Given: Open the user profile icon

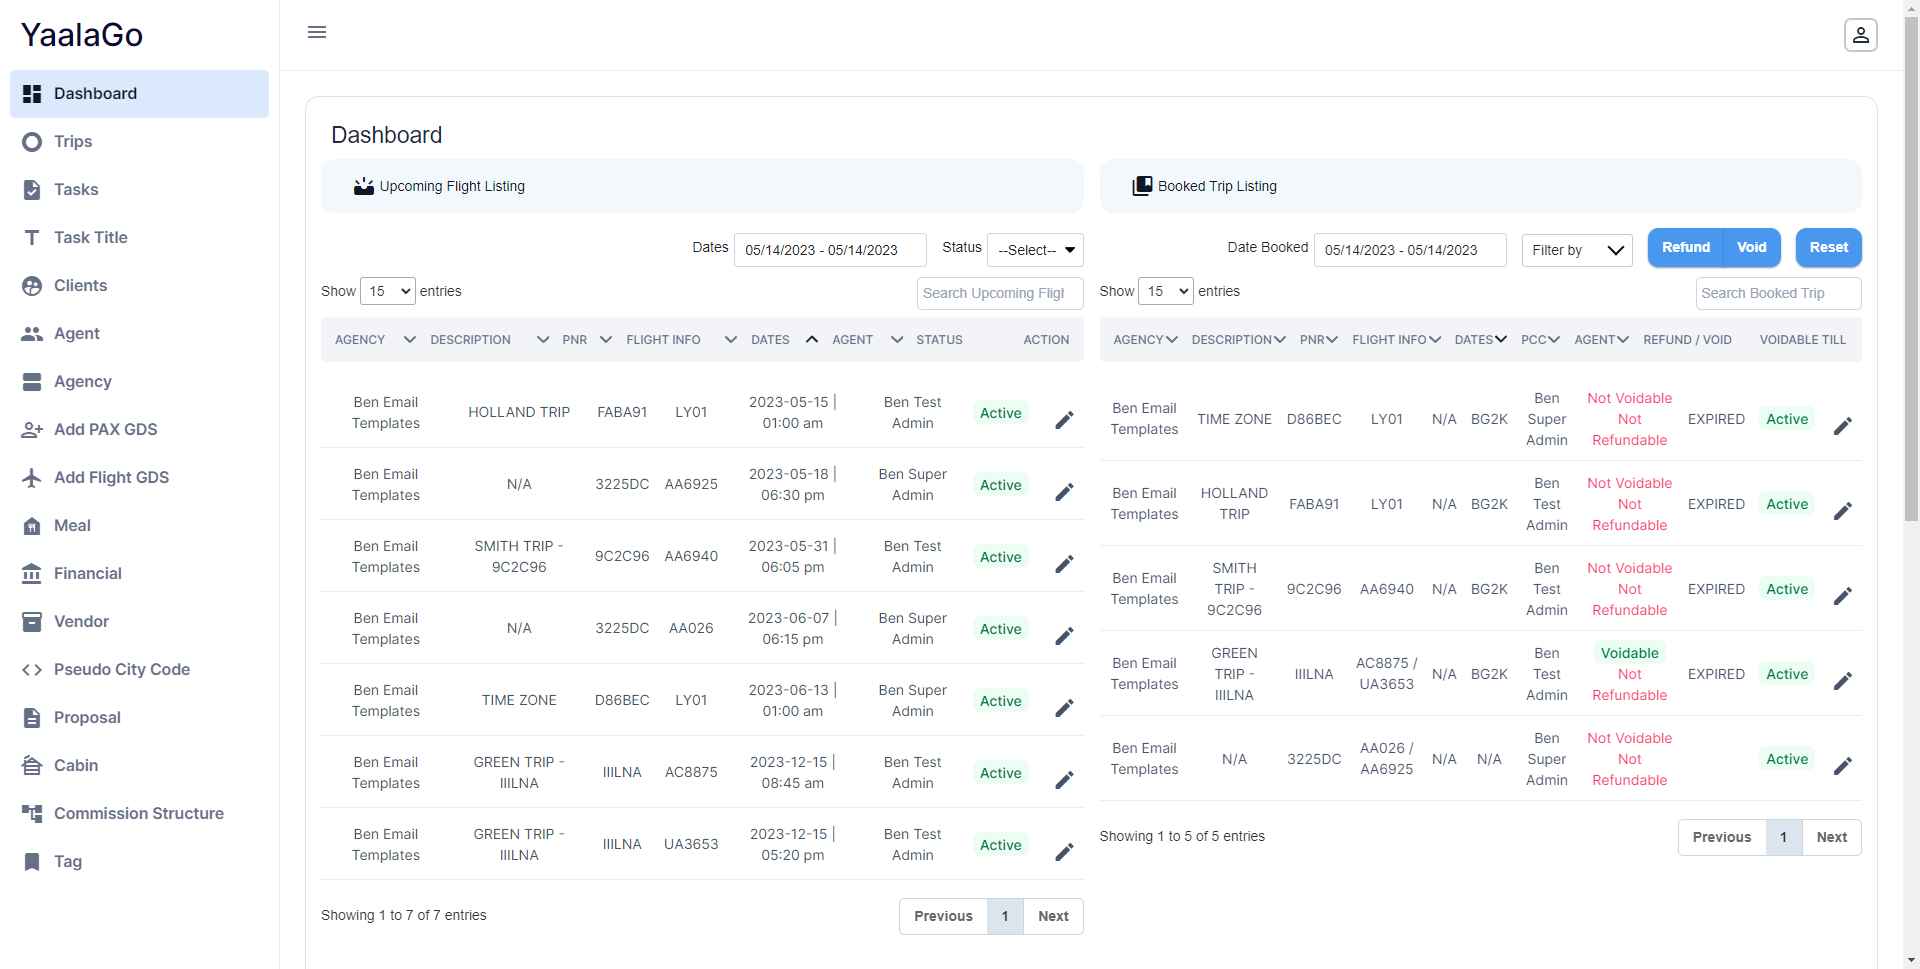Looking at the screenshot, I should click(x=1860, y=35).
